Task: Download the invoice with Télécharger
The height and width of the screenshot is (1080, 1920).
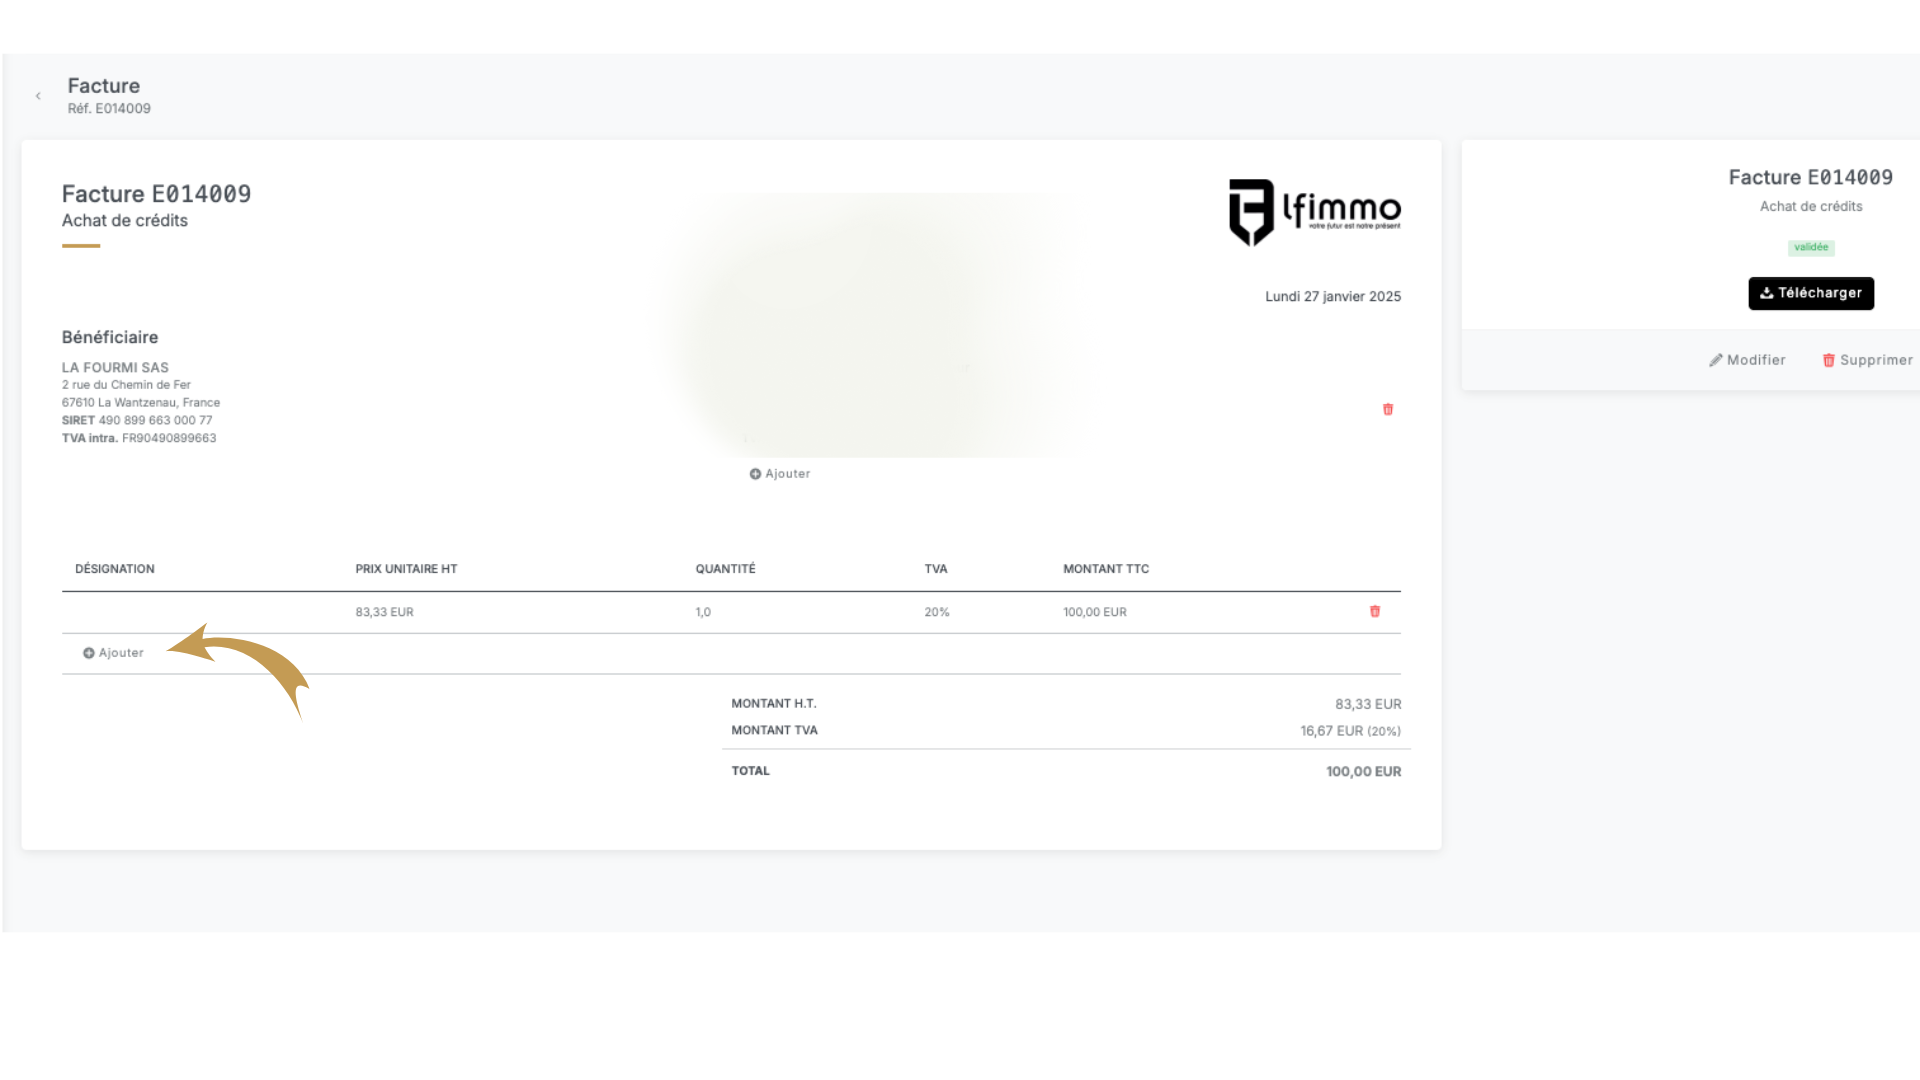Action: pyautogui.click(x=1810, y=293)
